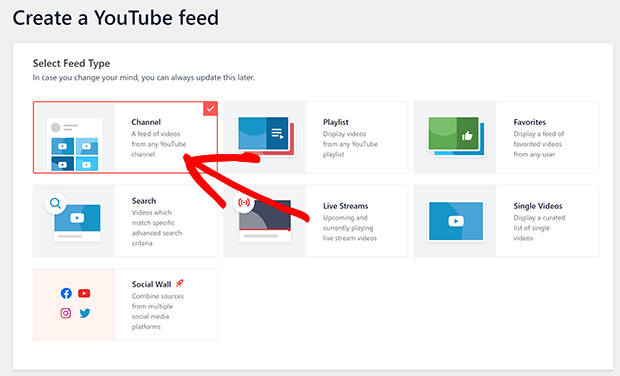
Task: Click the magnifying glass Search icon
Action: [55, 204]
